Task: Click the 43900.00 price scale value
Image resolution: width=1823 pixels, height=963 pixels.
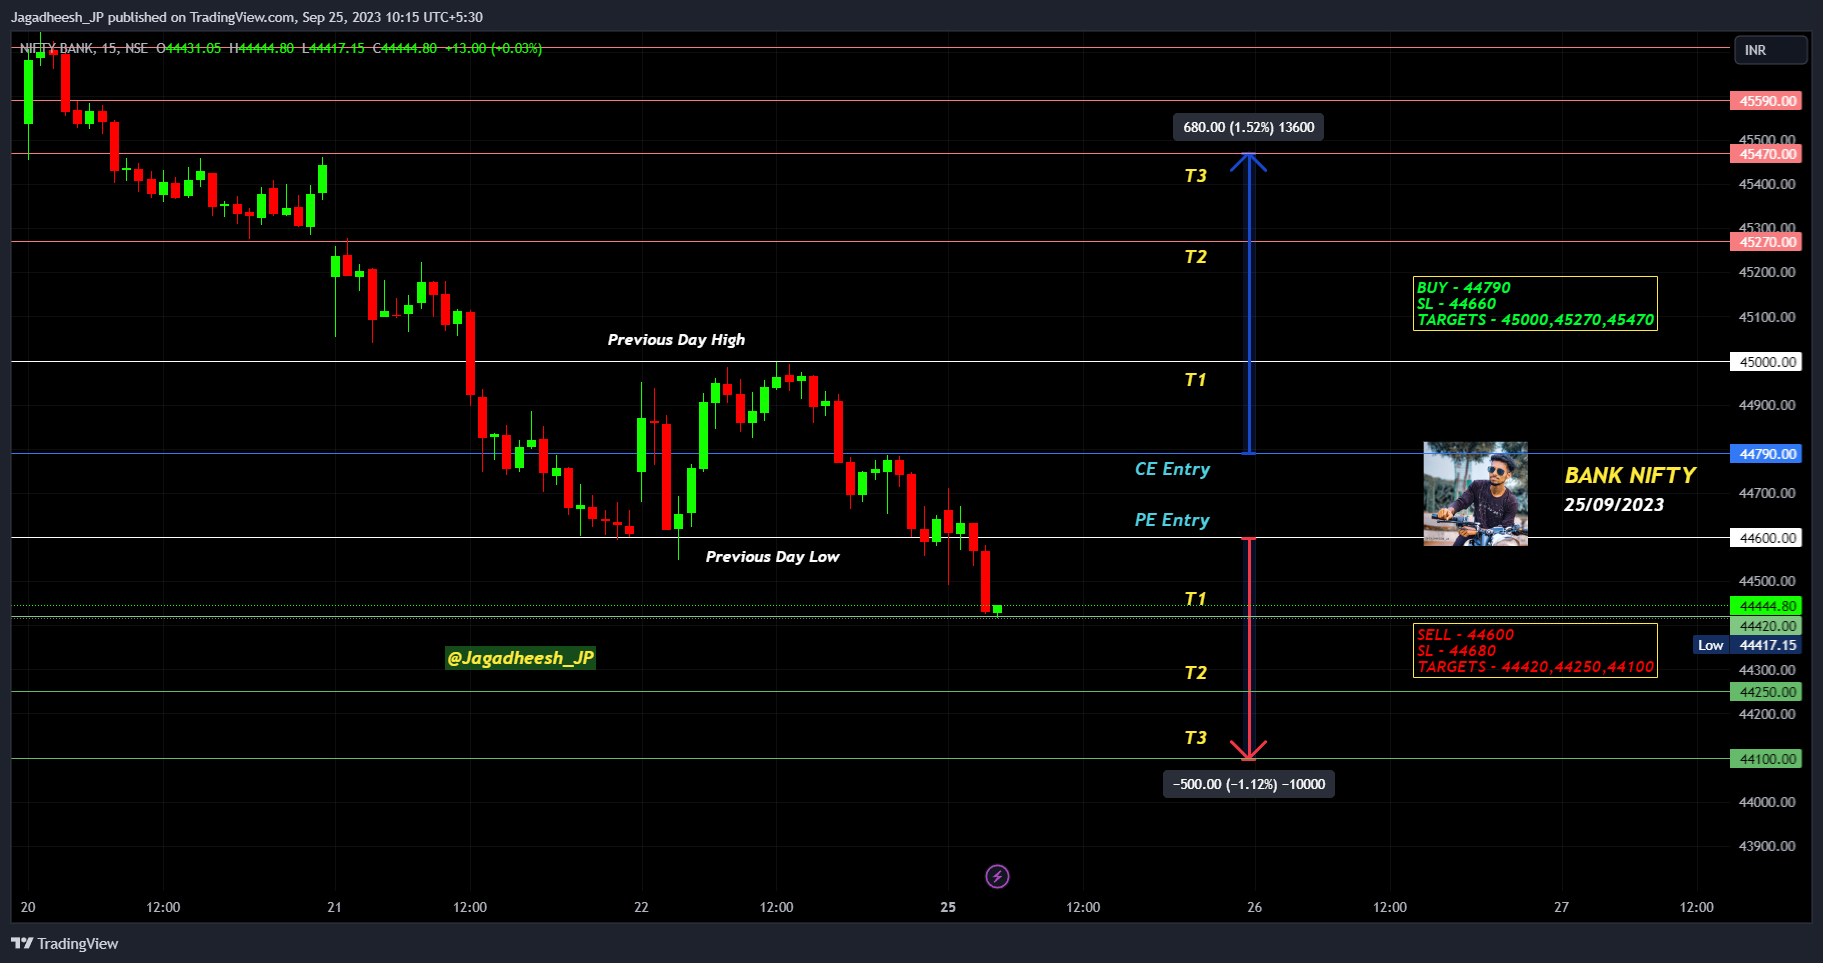Action: [1767, 846]
